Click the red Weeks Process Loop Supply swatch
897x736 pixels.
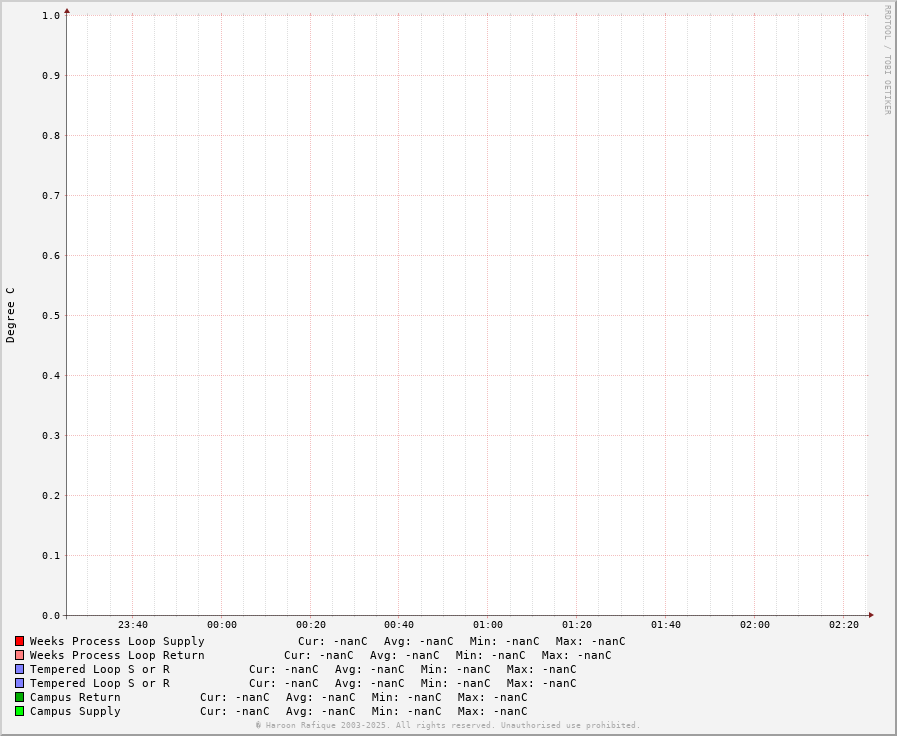19,641
